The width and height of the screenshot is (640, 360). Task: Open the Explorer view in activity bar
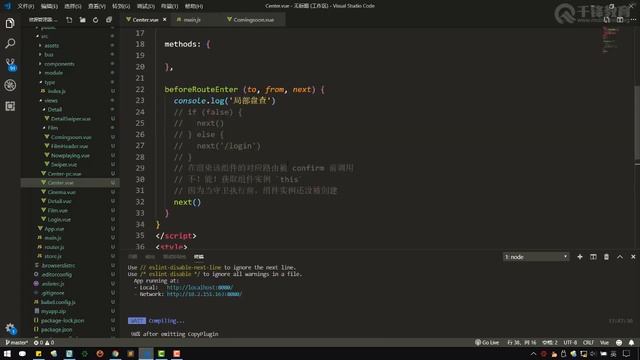click(10, 23)
